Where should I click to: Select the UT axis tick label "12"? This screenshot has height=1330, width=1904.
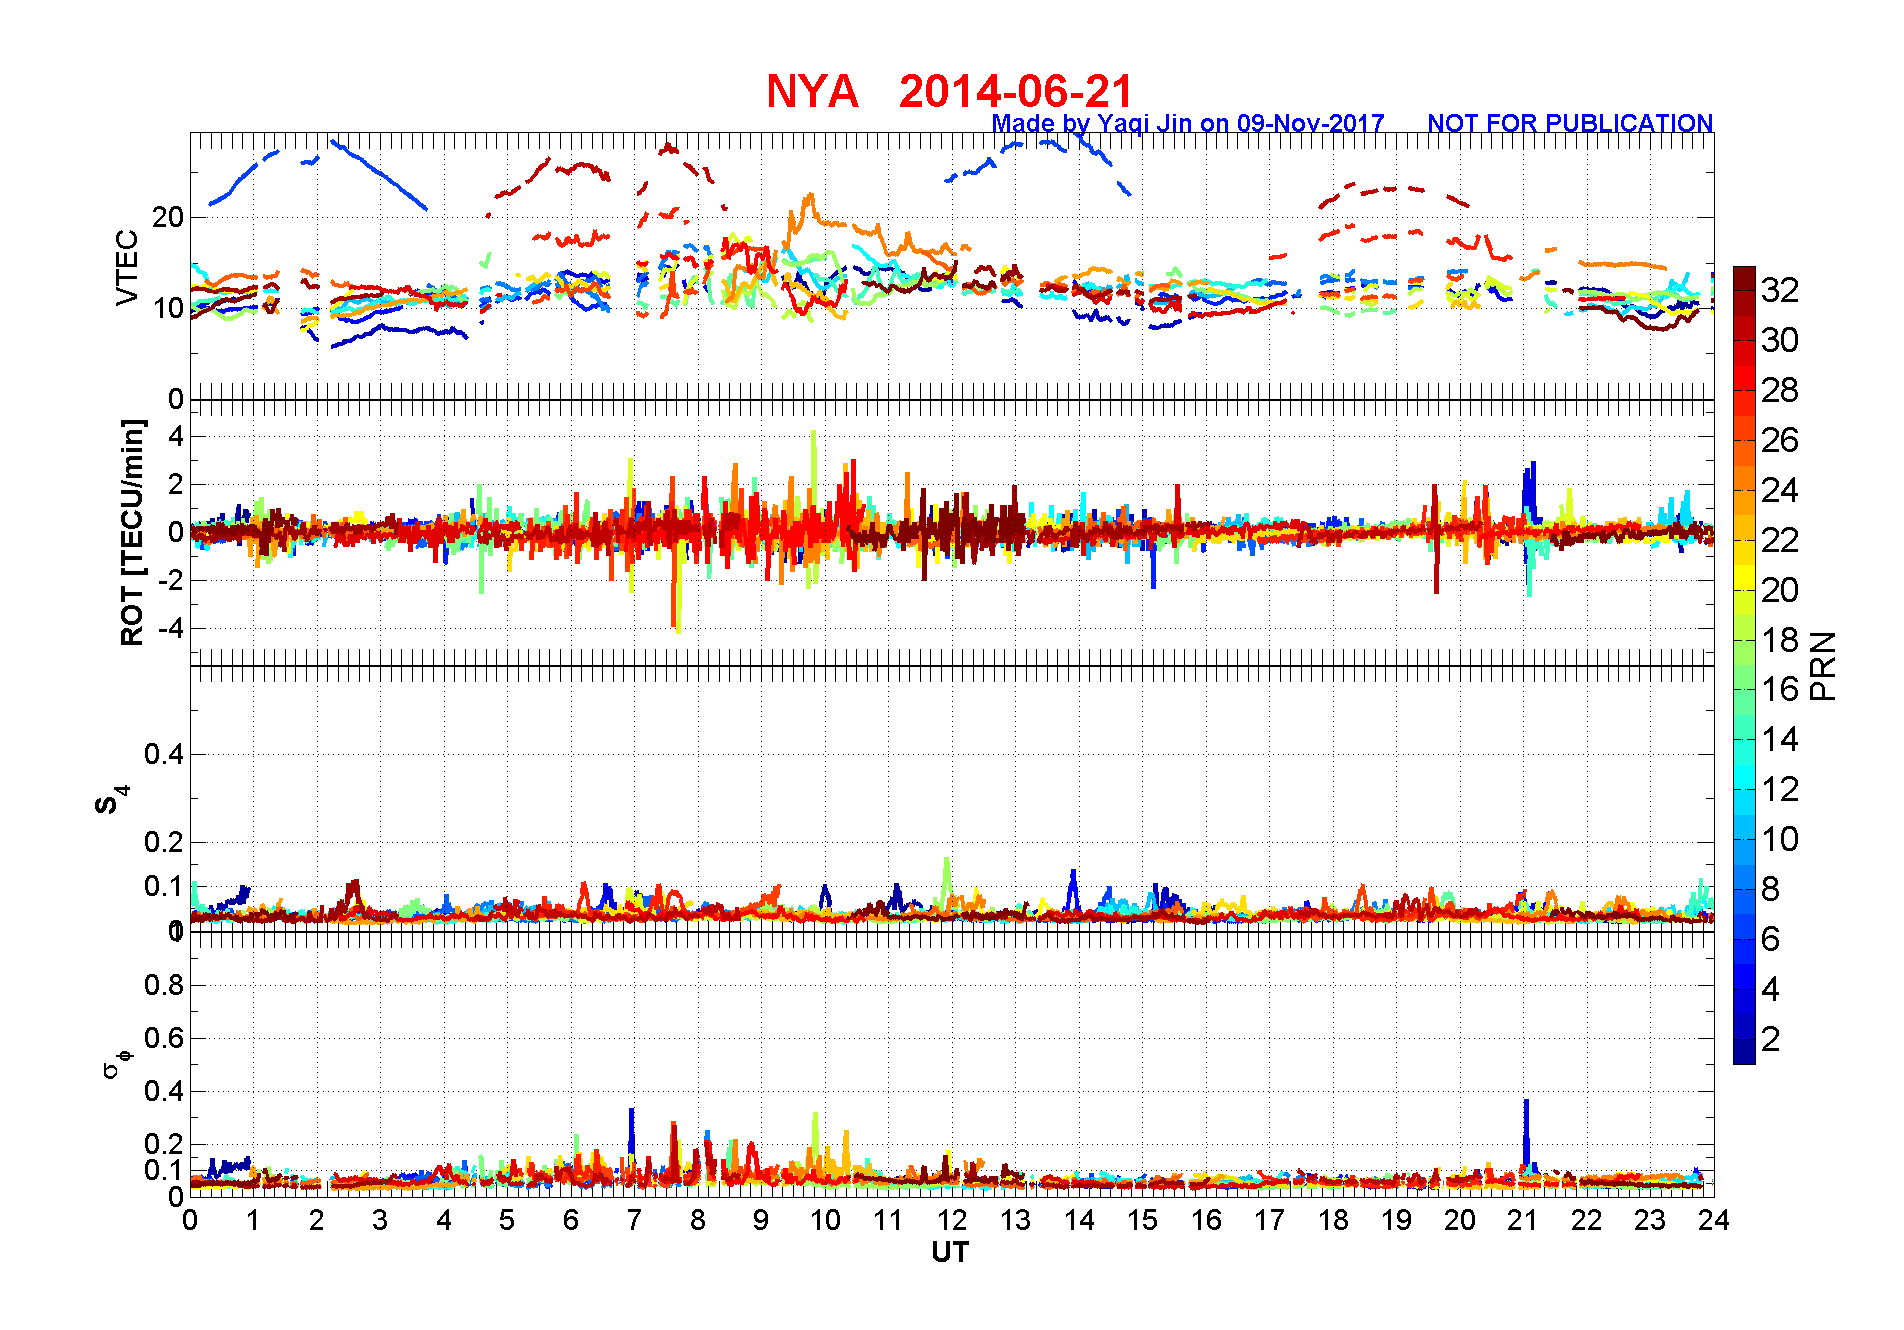[x=951, y=1220]
